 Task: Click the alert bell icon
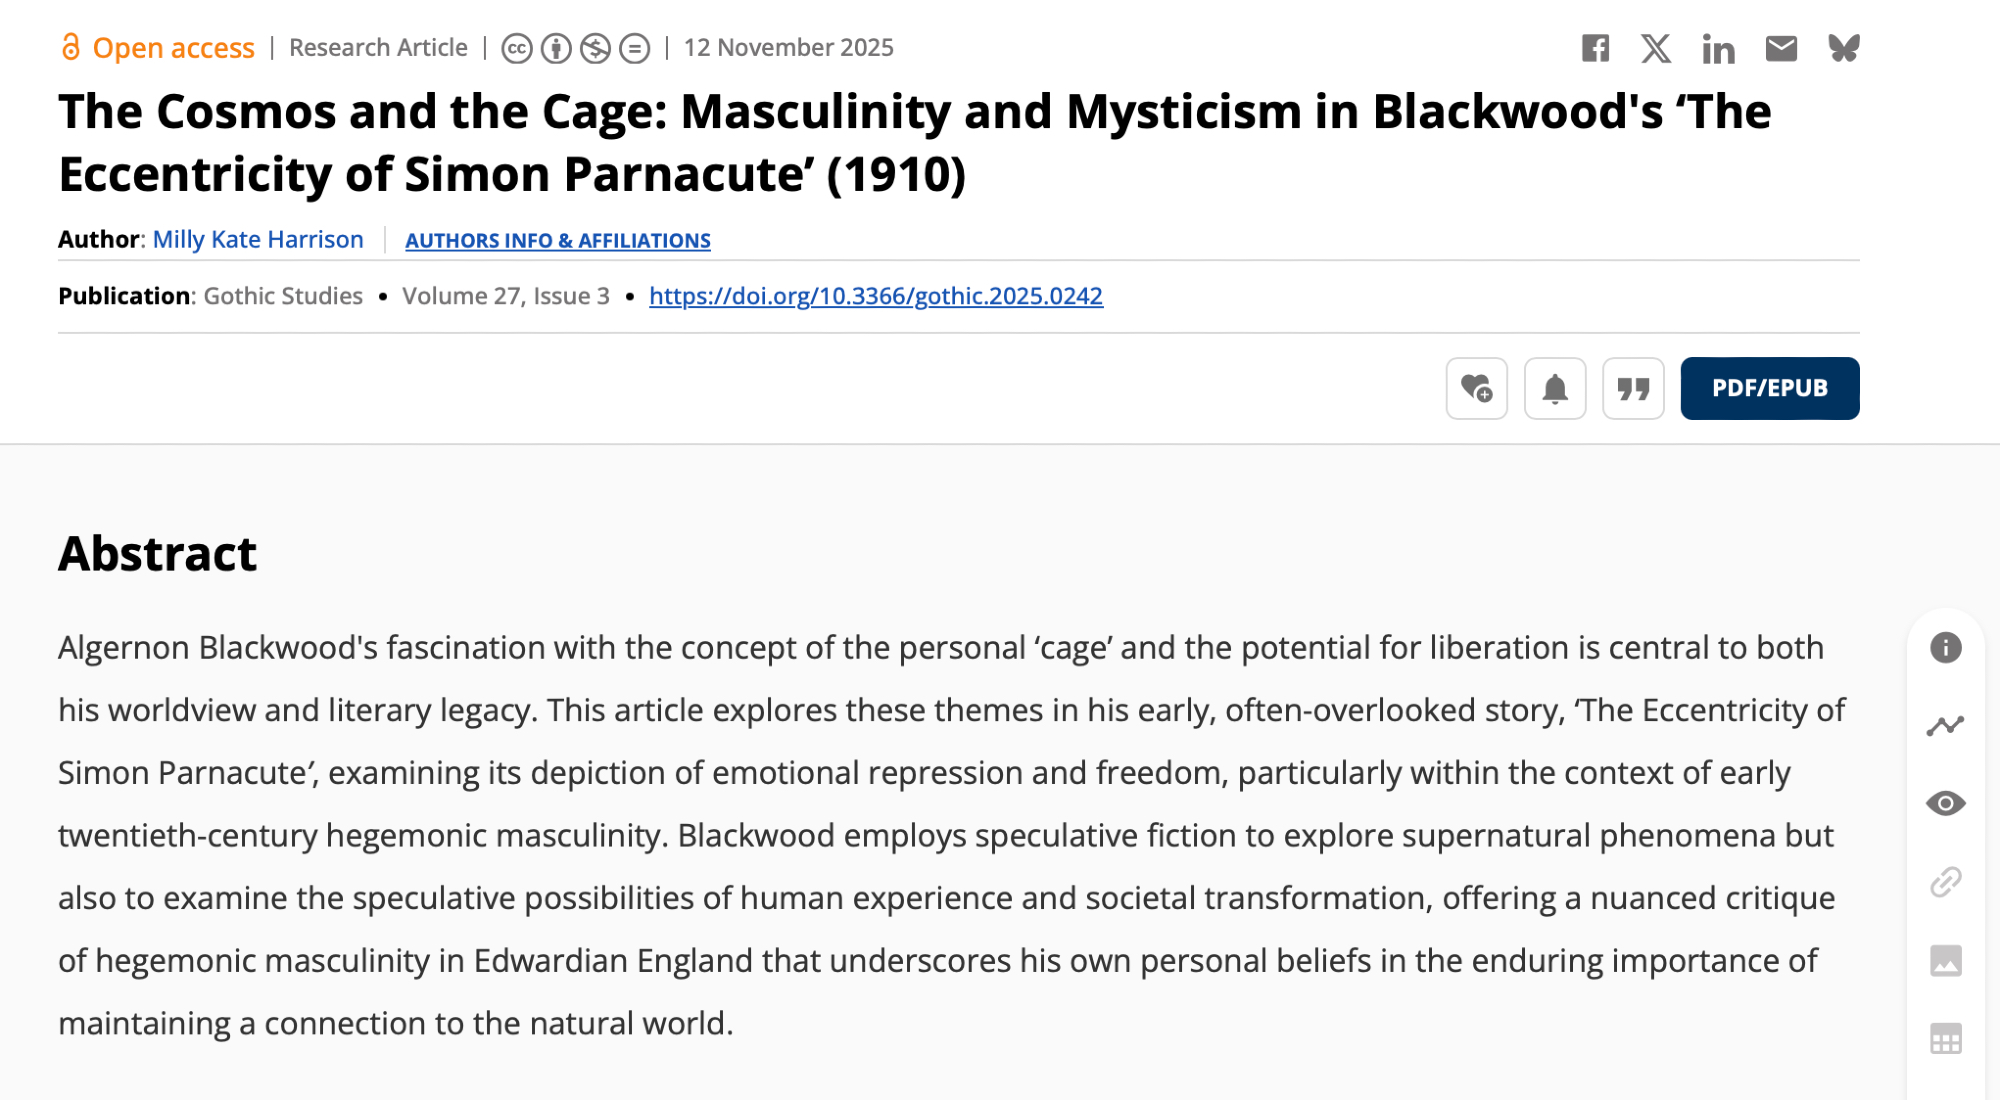(x=1554, y=388)
